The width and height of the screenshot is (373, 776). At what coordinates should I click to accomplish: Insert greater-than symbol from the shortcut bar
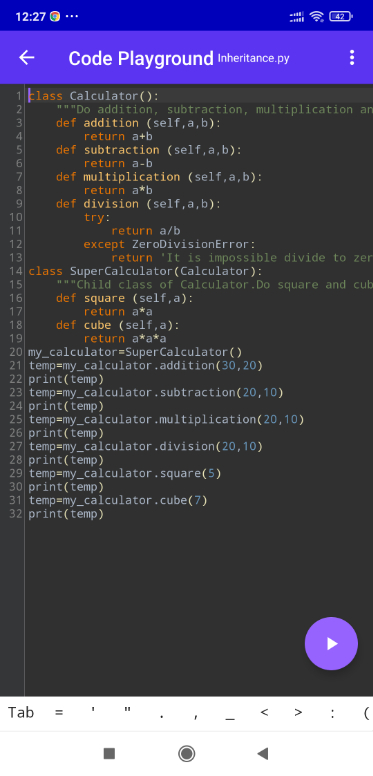[x=298, y=713]
